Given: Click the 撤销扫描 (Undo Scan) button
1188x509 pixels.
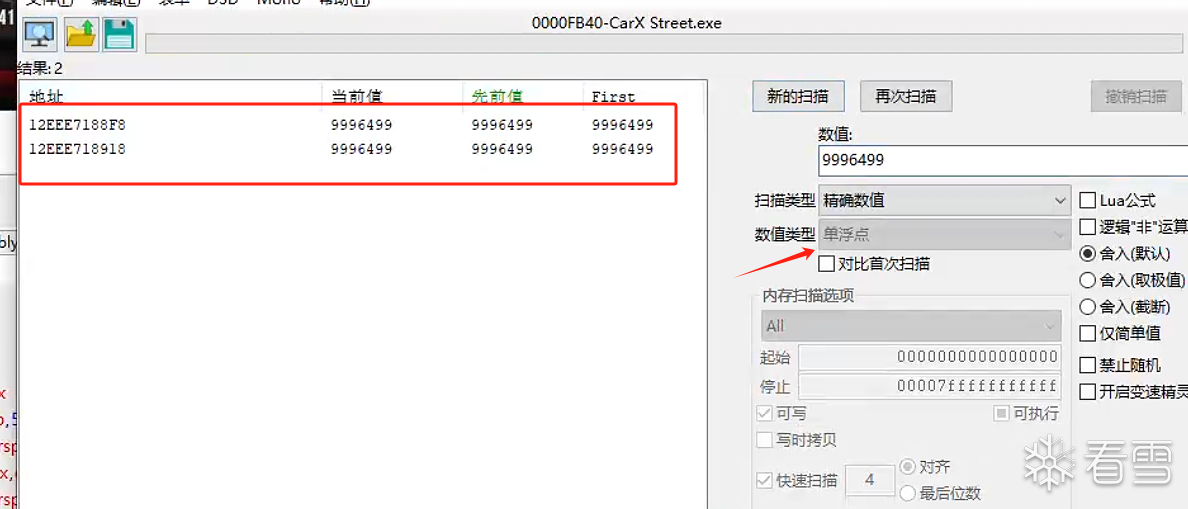Looking at the screenshot, I should pos(1136,96).
